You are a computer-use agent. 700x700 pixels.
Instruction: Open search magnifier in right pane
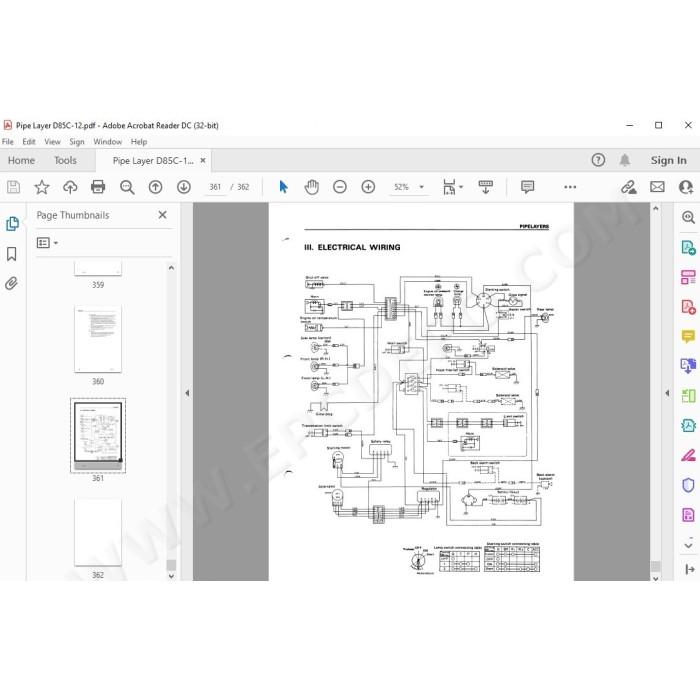[688, 217]
